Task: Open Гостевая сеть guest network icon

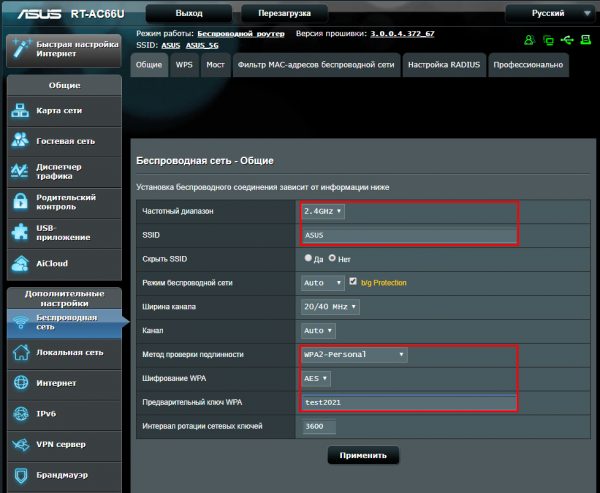Action: (x=21, y=141)
